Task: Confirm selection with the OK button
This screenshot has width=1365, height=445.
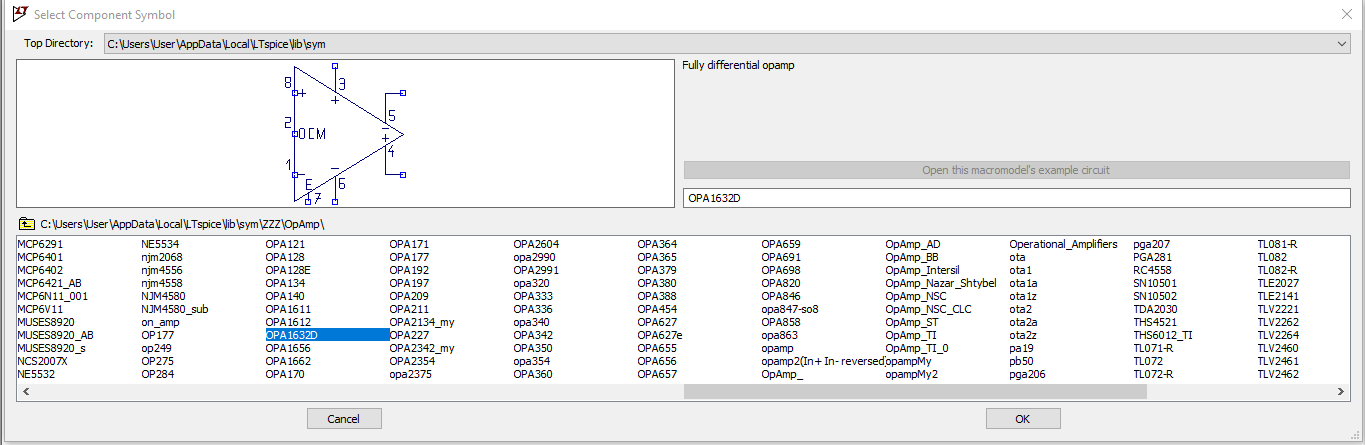Action: [x=1022, y=418]
